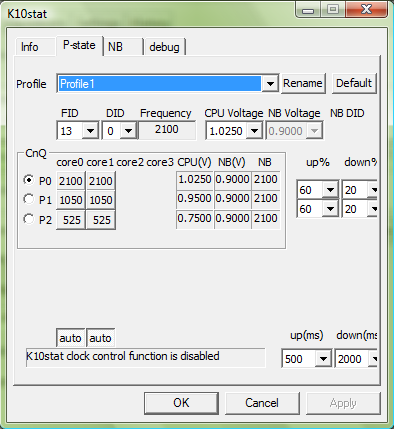Viewport: 394px width, 429px height.
Task: Click core1 P1 button showing 1050
Action: pyautogui.click(x=101, y=200)
